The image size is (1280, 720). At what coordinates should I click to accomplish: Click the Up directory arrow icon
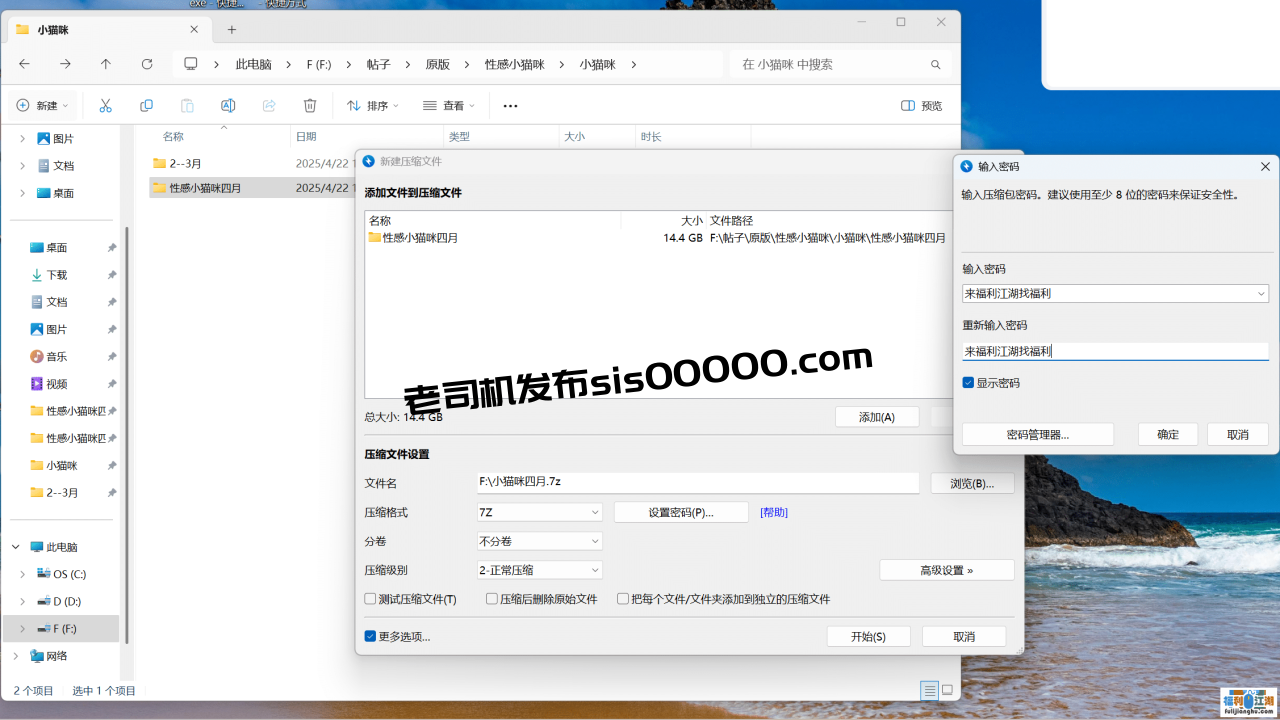(x=106, y=64)
